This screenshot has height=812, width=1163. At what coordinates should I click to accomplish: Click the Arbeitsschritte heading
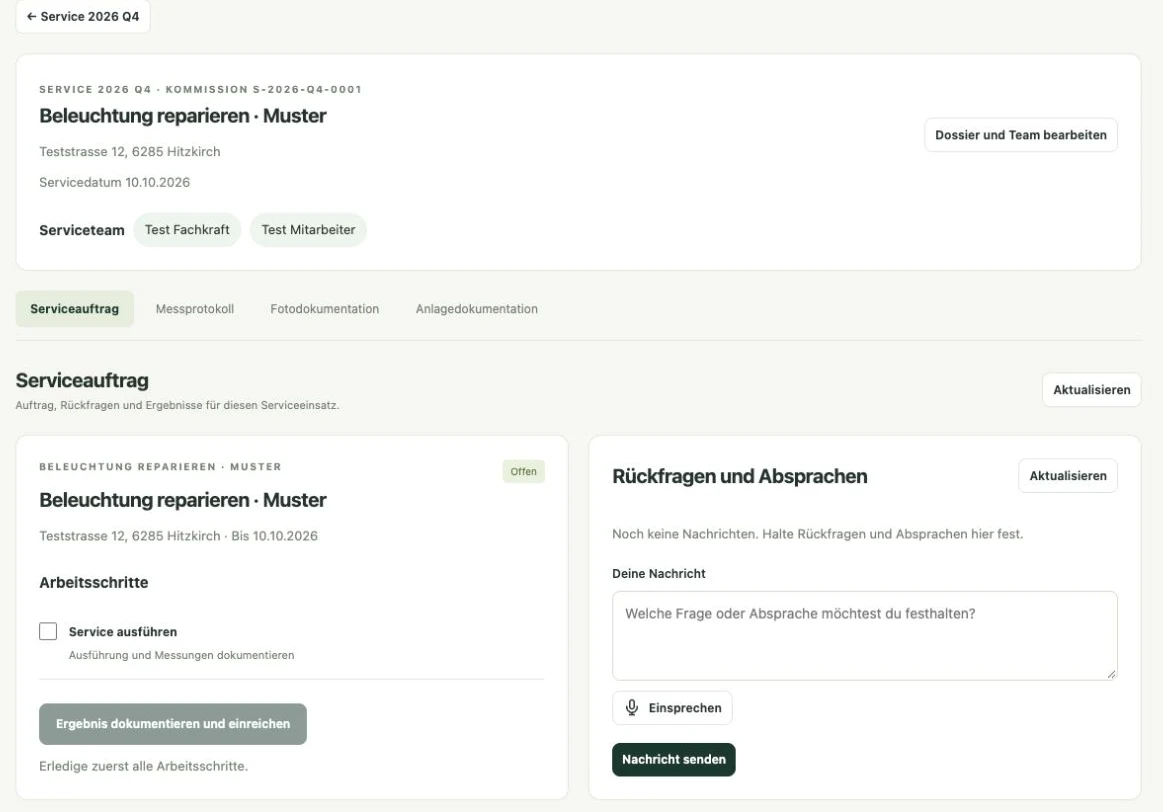(93, 582)
